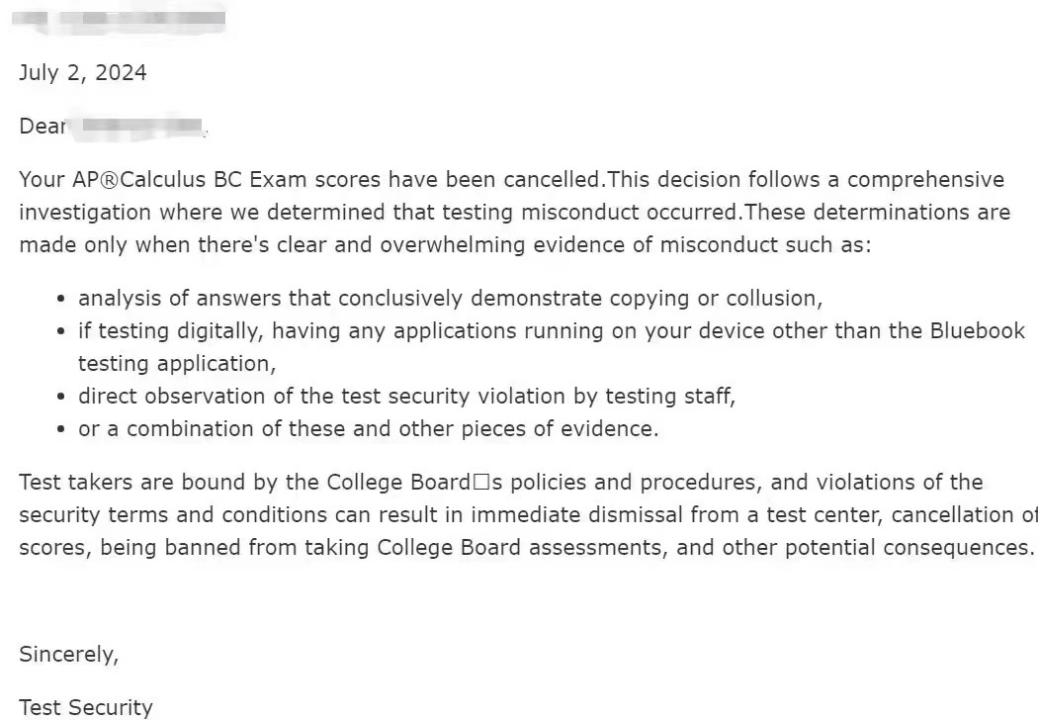This screenshot has height=720, width=1038.
Task: Click the Test Security signature
Action: tap(86, 707)
